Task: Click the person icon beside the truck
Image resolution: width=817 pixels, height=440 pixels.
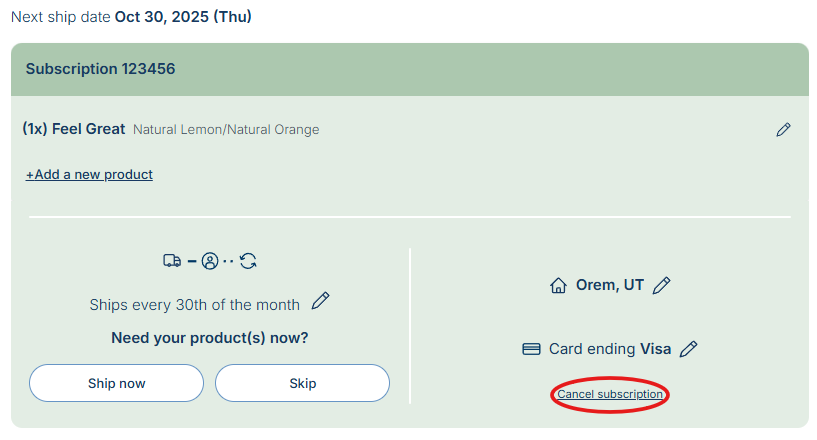Action: pyautogui.click(x=210, y=261)
